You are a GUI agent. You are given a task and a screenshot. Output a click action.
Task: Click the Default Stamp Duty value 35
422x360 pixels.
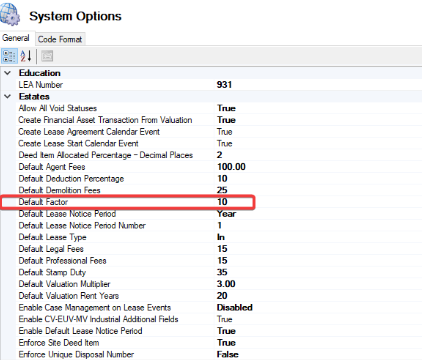pos(222,272)
